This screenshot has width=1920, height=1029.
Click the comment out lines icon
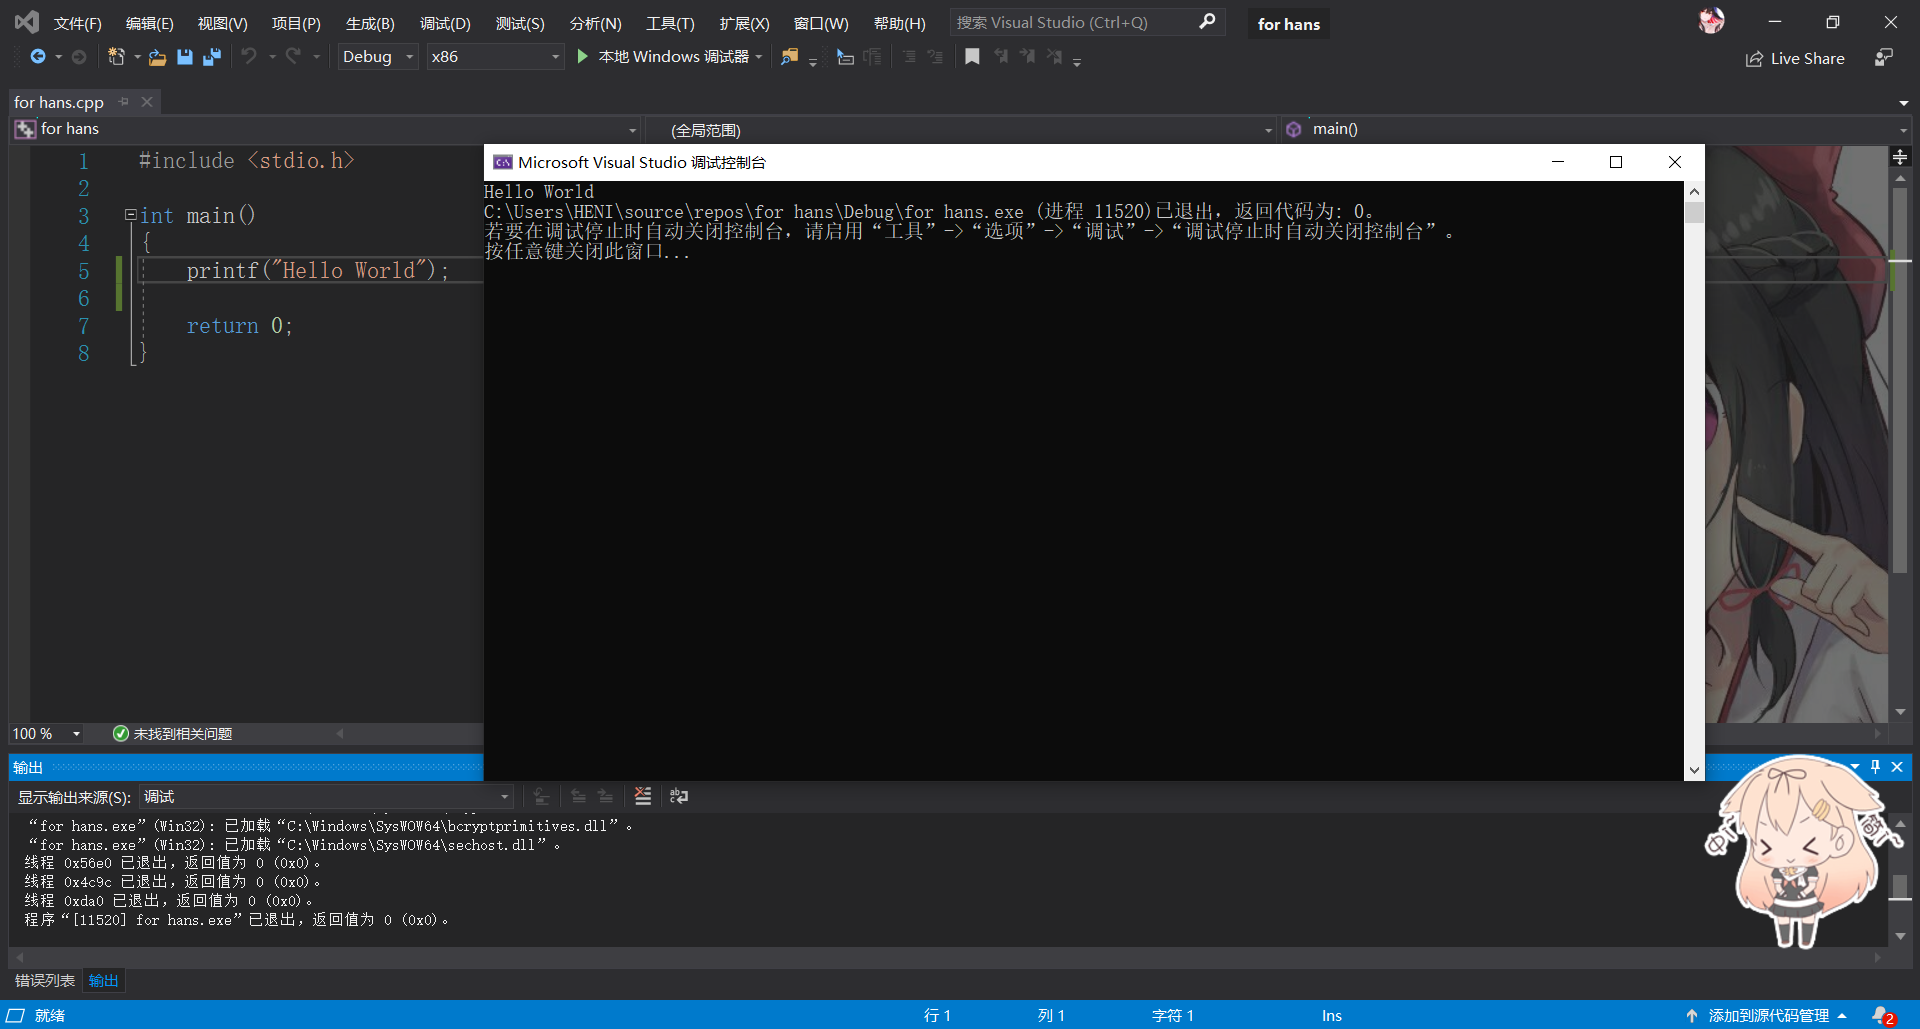[909, 57]
